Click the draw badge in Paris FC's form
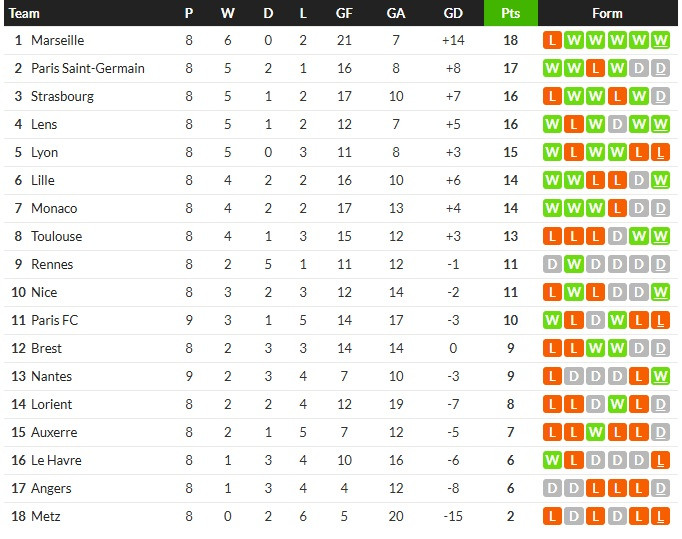The height and width of the screenshot is (539, 682). coord(596,321)
